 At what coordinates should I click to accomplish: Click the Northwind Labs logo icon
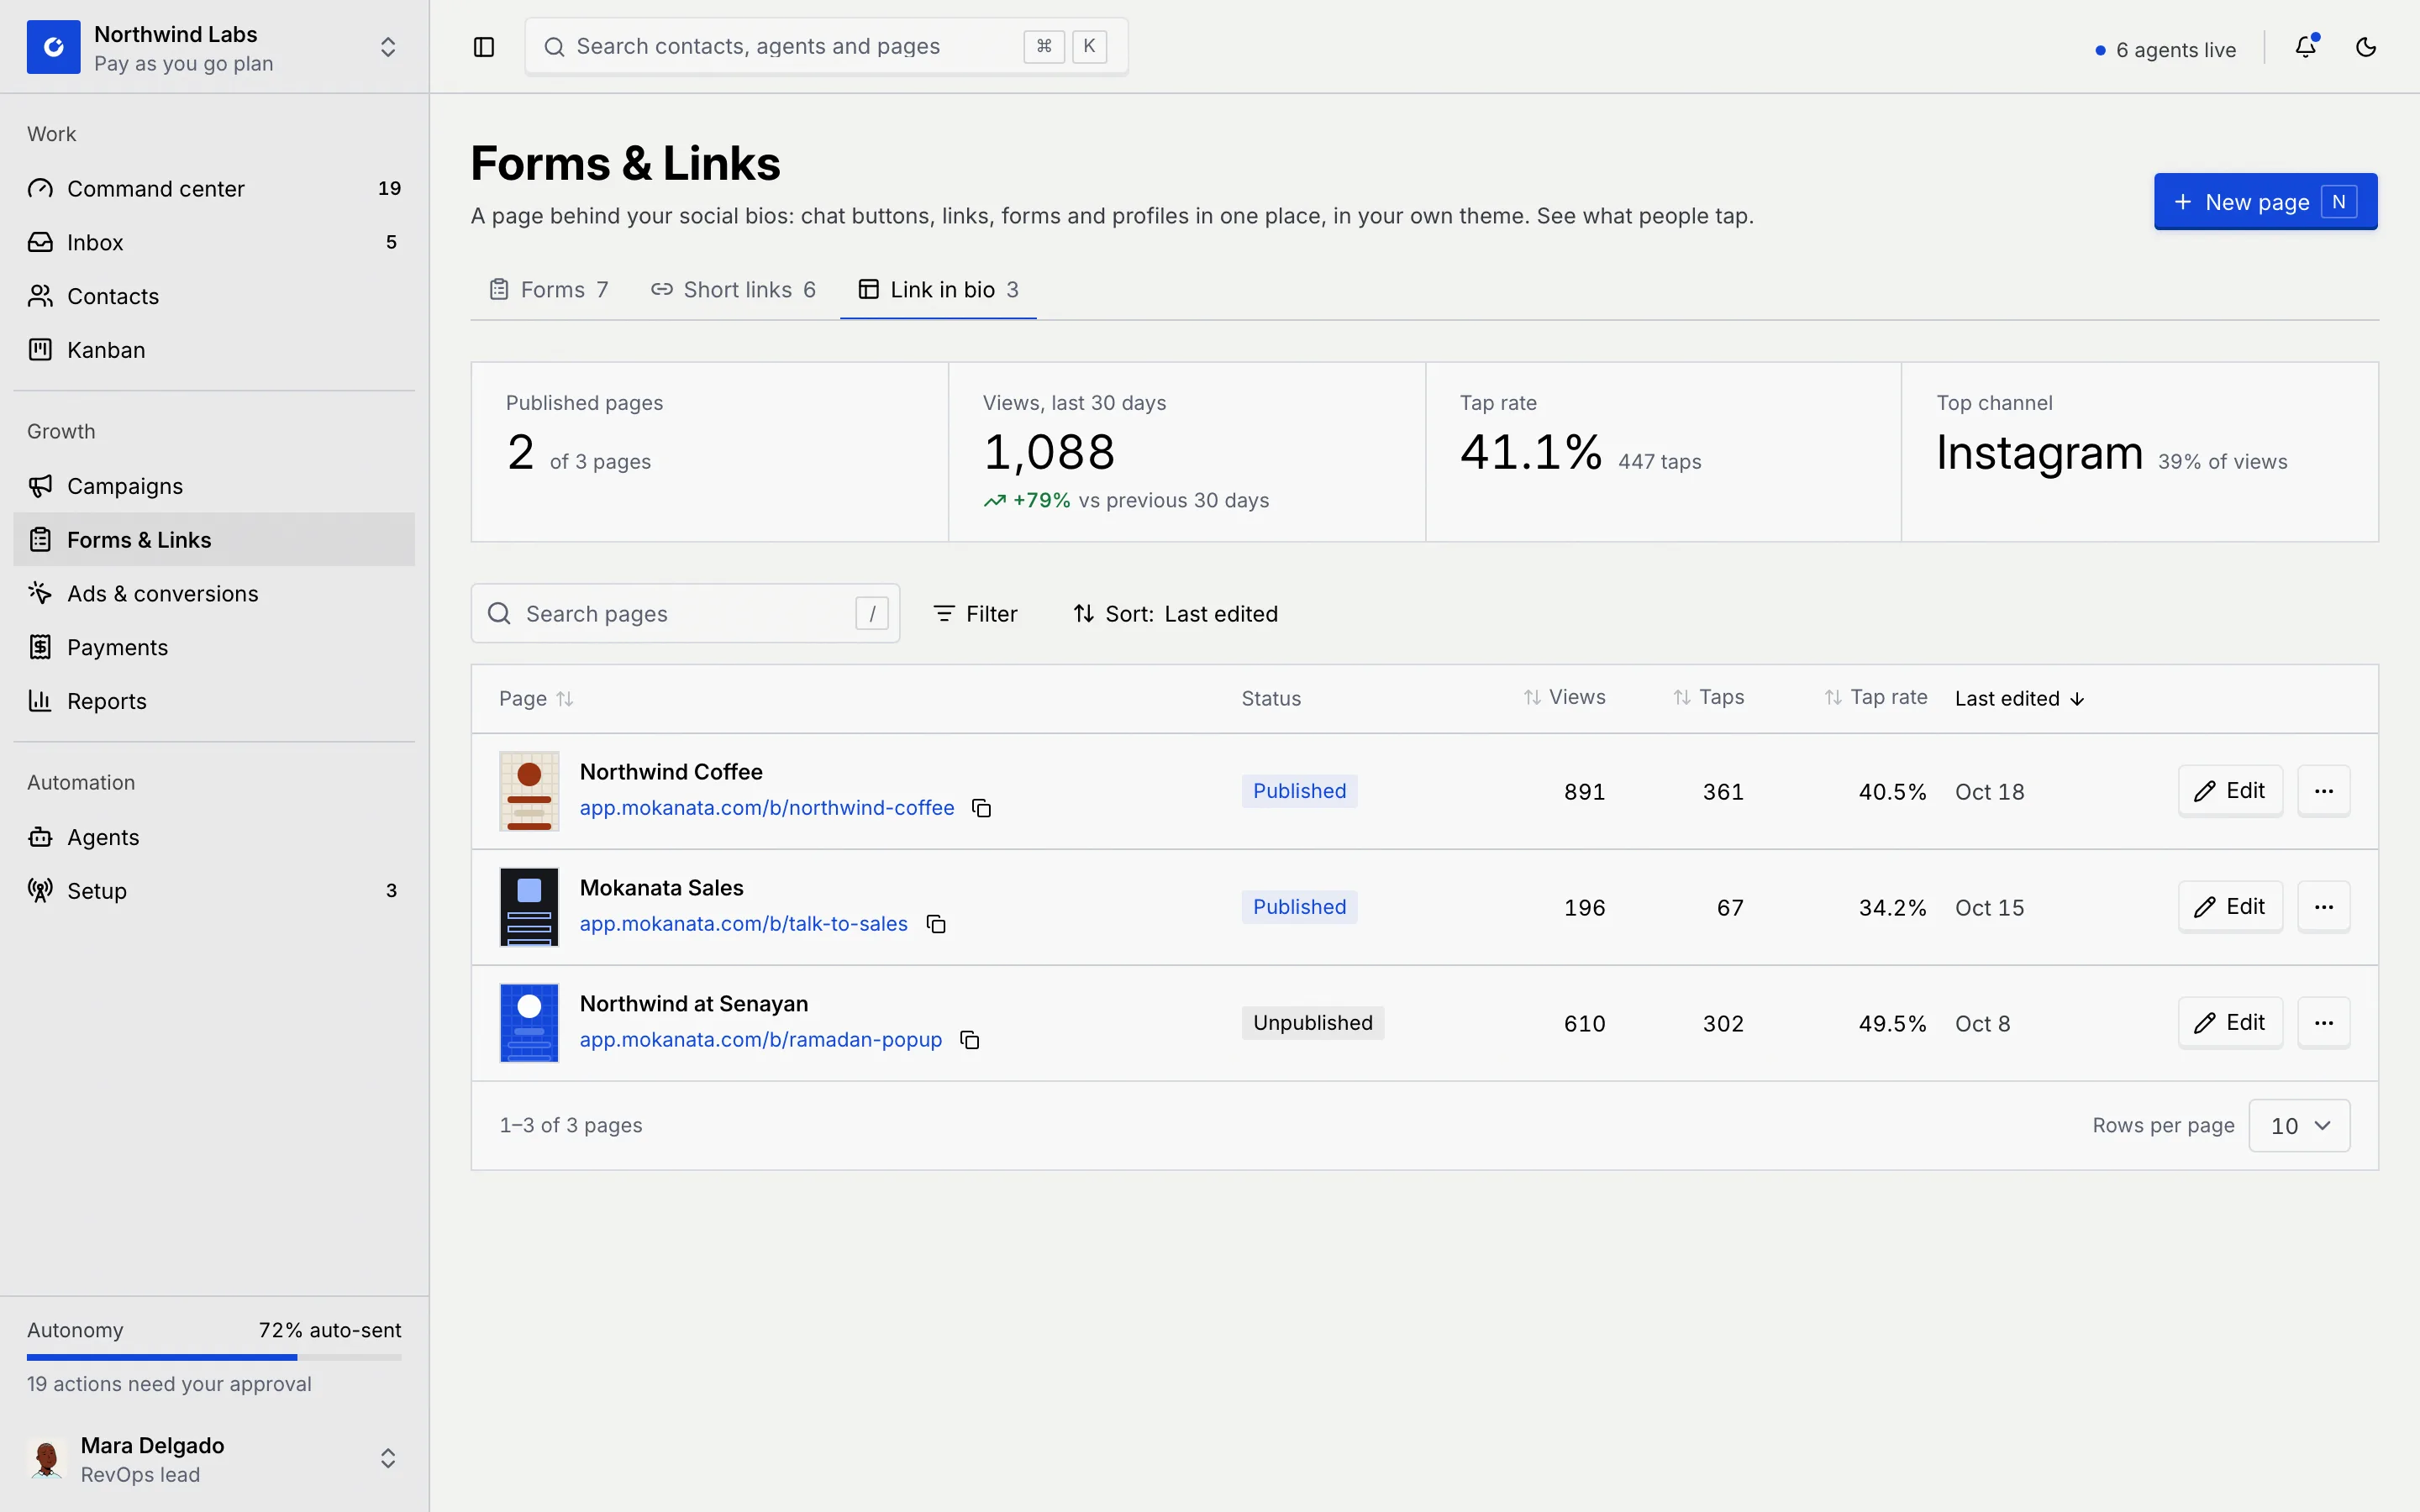[54, 47]
